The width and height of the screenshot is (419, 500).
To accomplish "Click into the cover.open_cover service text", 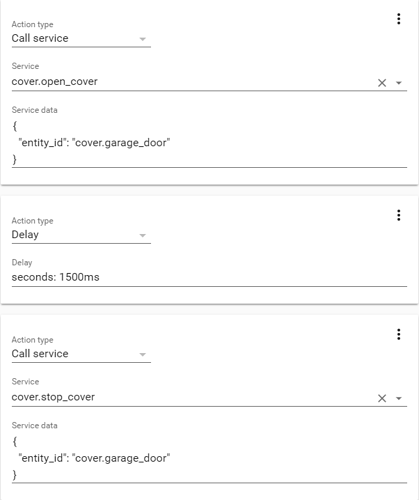I will click(55, 82).
